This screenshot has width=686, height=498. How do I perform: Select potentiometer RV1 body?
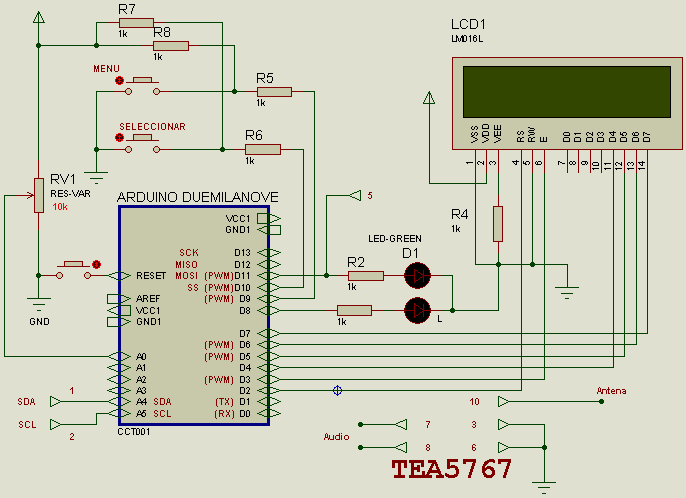39,195
